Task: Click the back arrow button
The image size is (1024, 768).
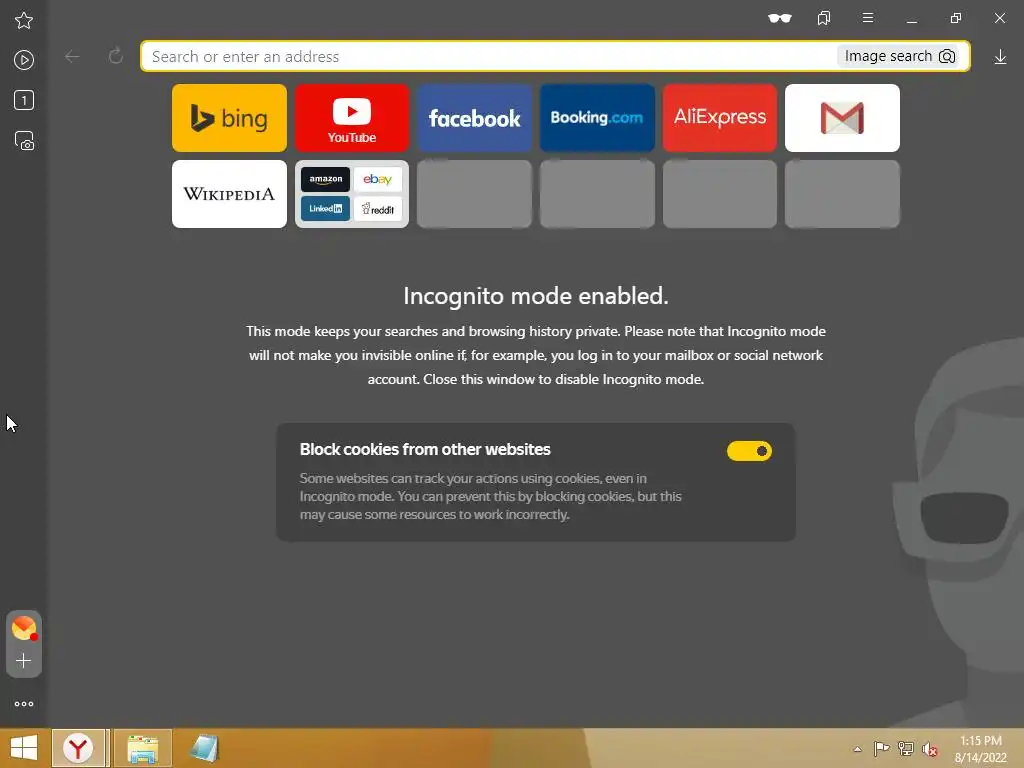Action: 72,57
